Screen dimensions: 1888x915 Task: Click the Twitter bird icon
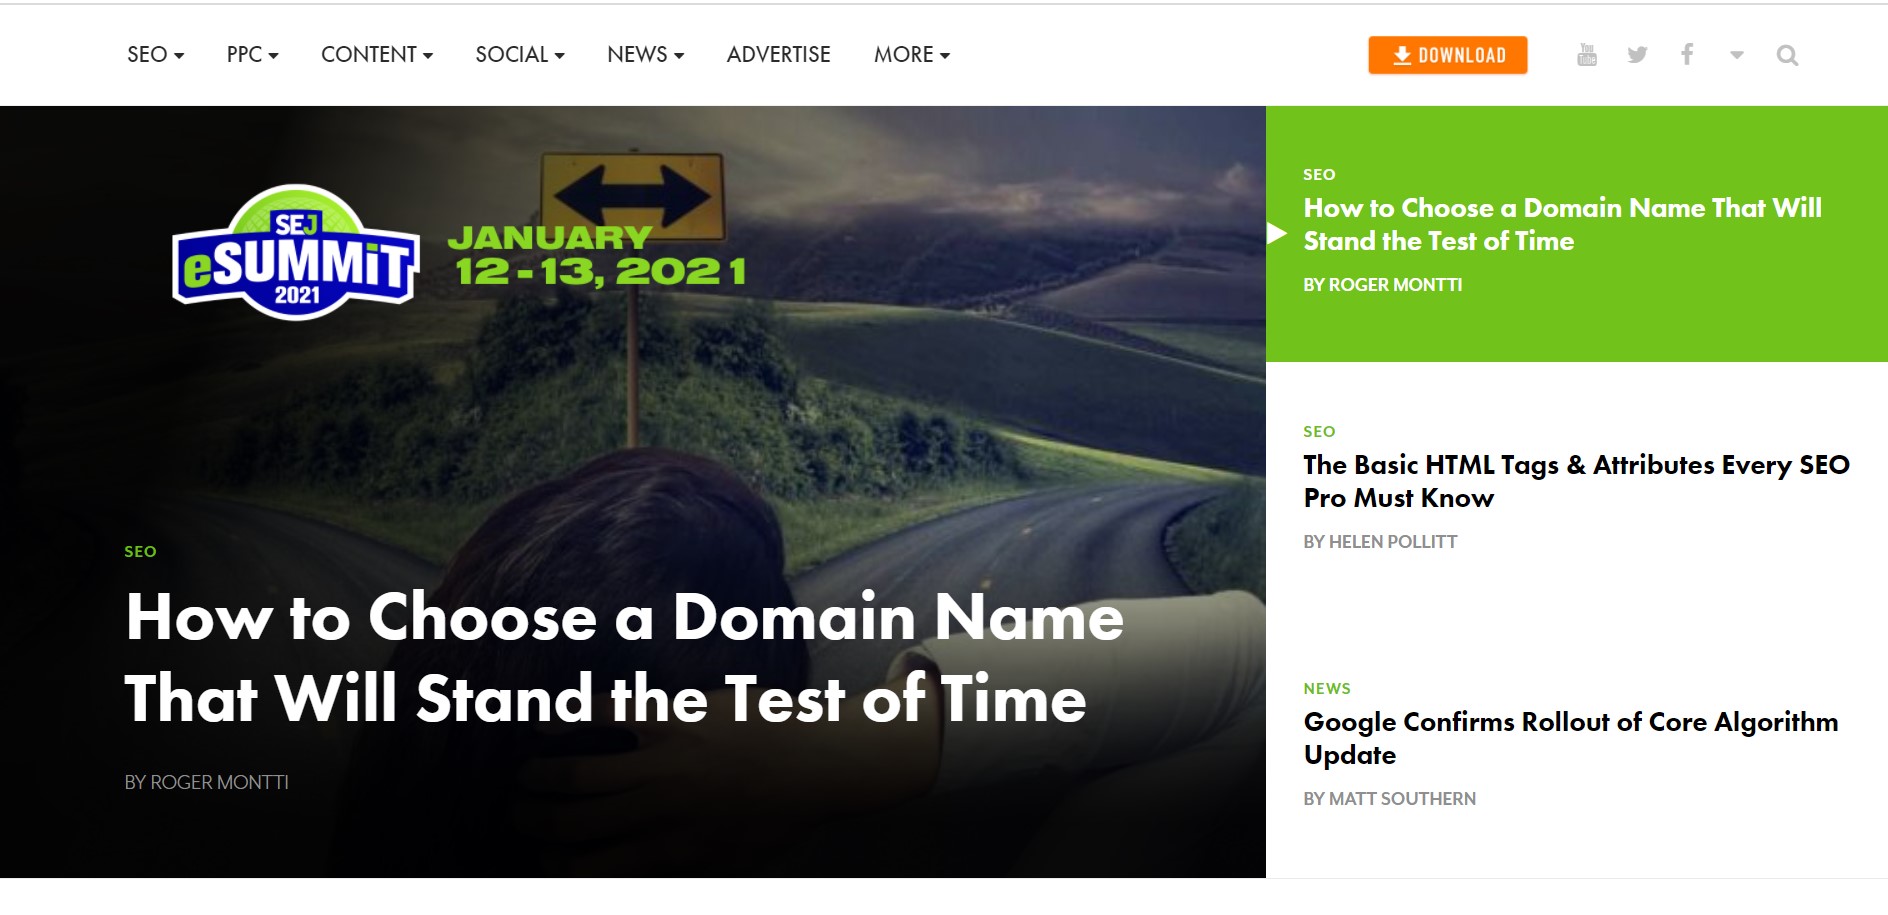(1637, 55)
